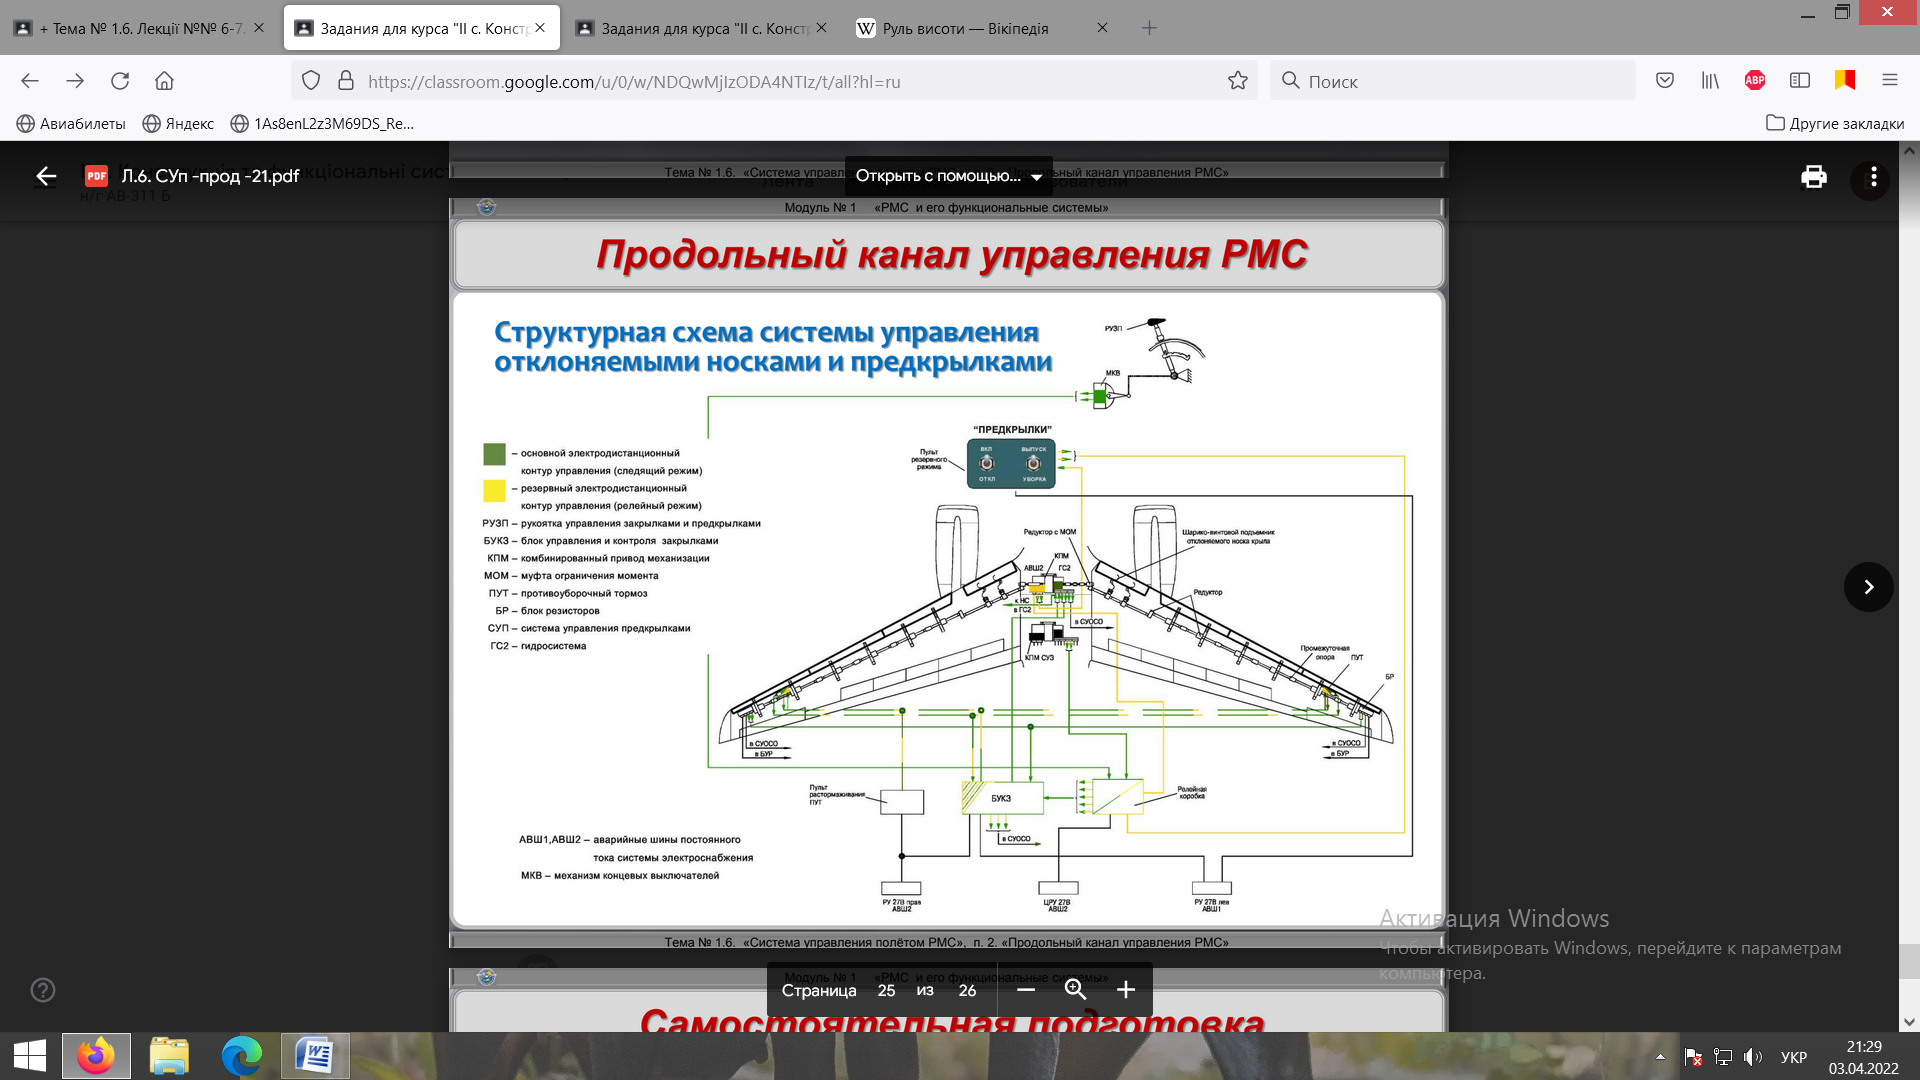
Task: Click the total page count '26'
Action: (x=967, y=990)
